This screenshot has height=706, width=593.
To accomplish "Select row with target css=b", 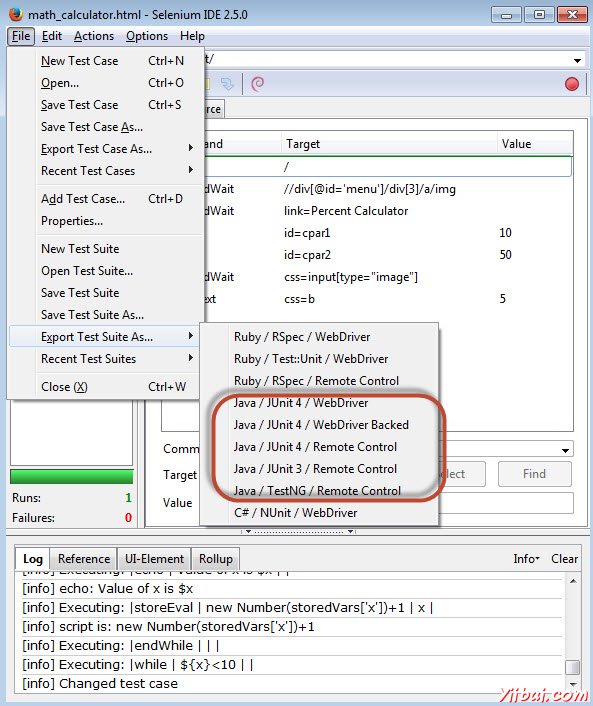I will (x=388, y=299).
